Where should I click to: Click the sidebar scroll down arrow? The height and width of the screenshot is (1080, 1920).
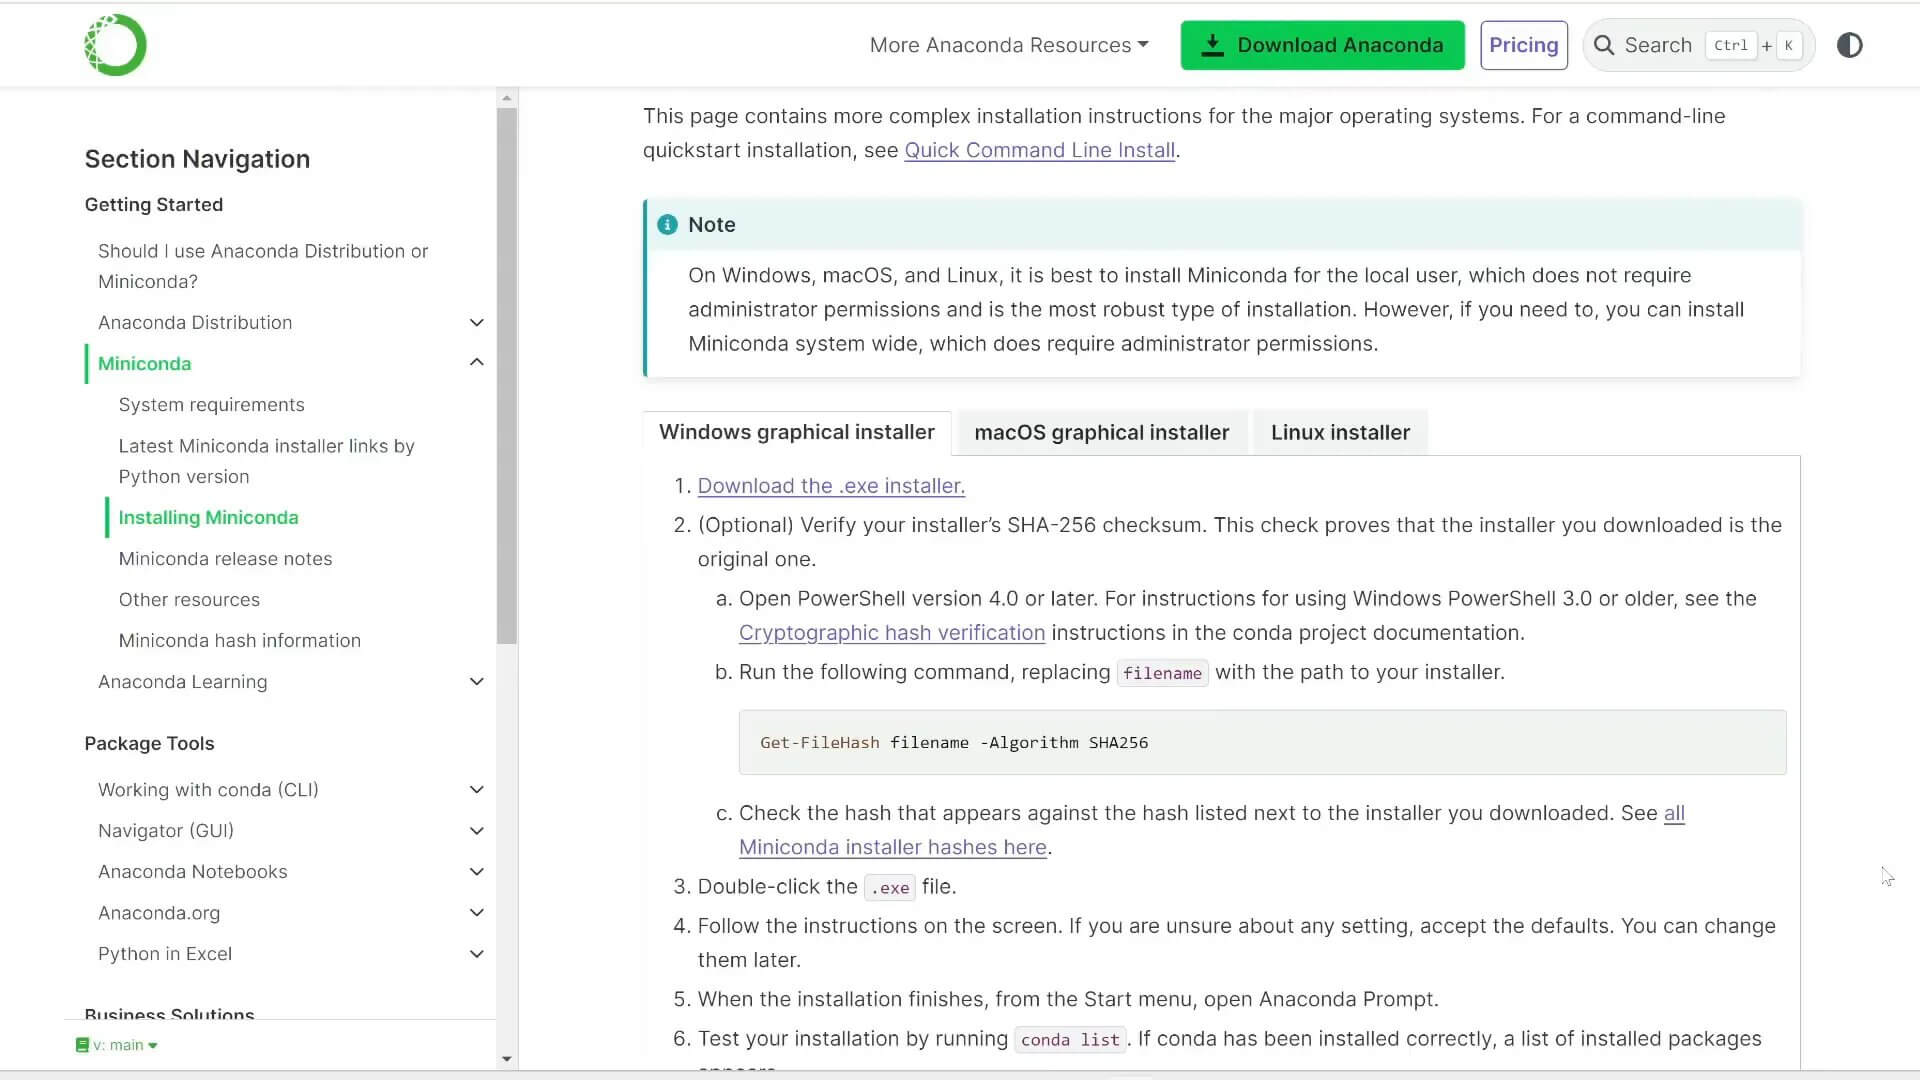click(507, 1059)
